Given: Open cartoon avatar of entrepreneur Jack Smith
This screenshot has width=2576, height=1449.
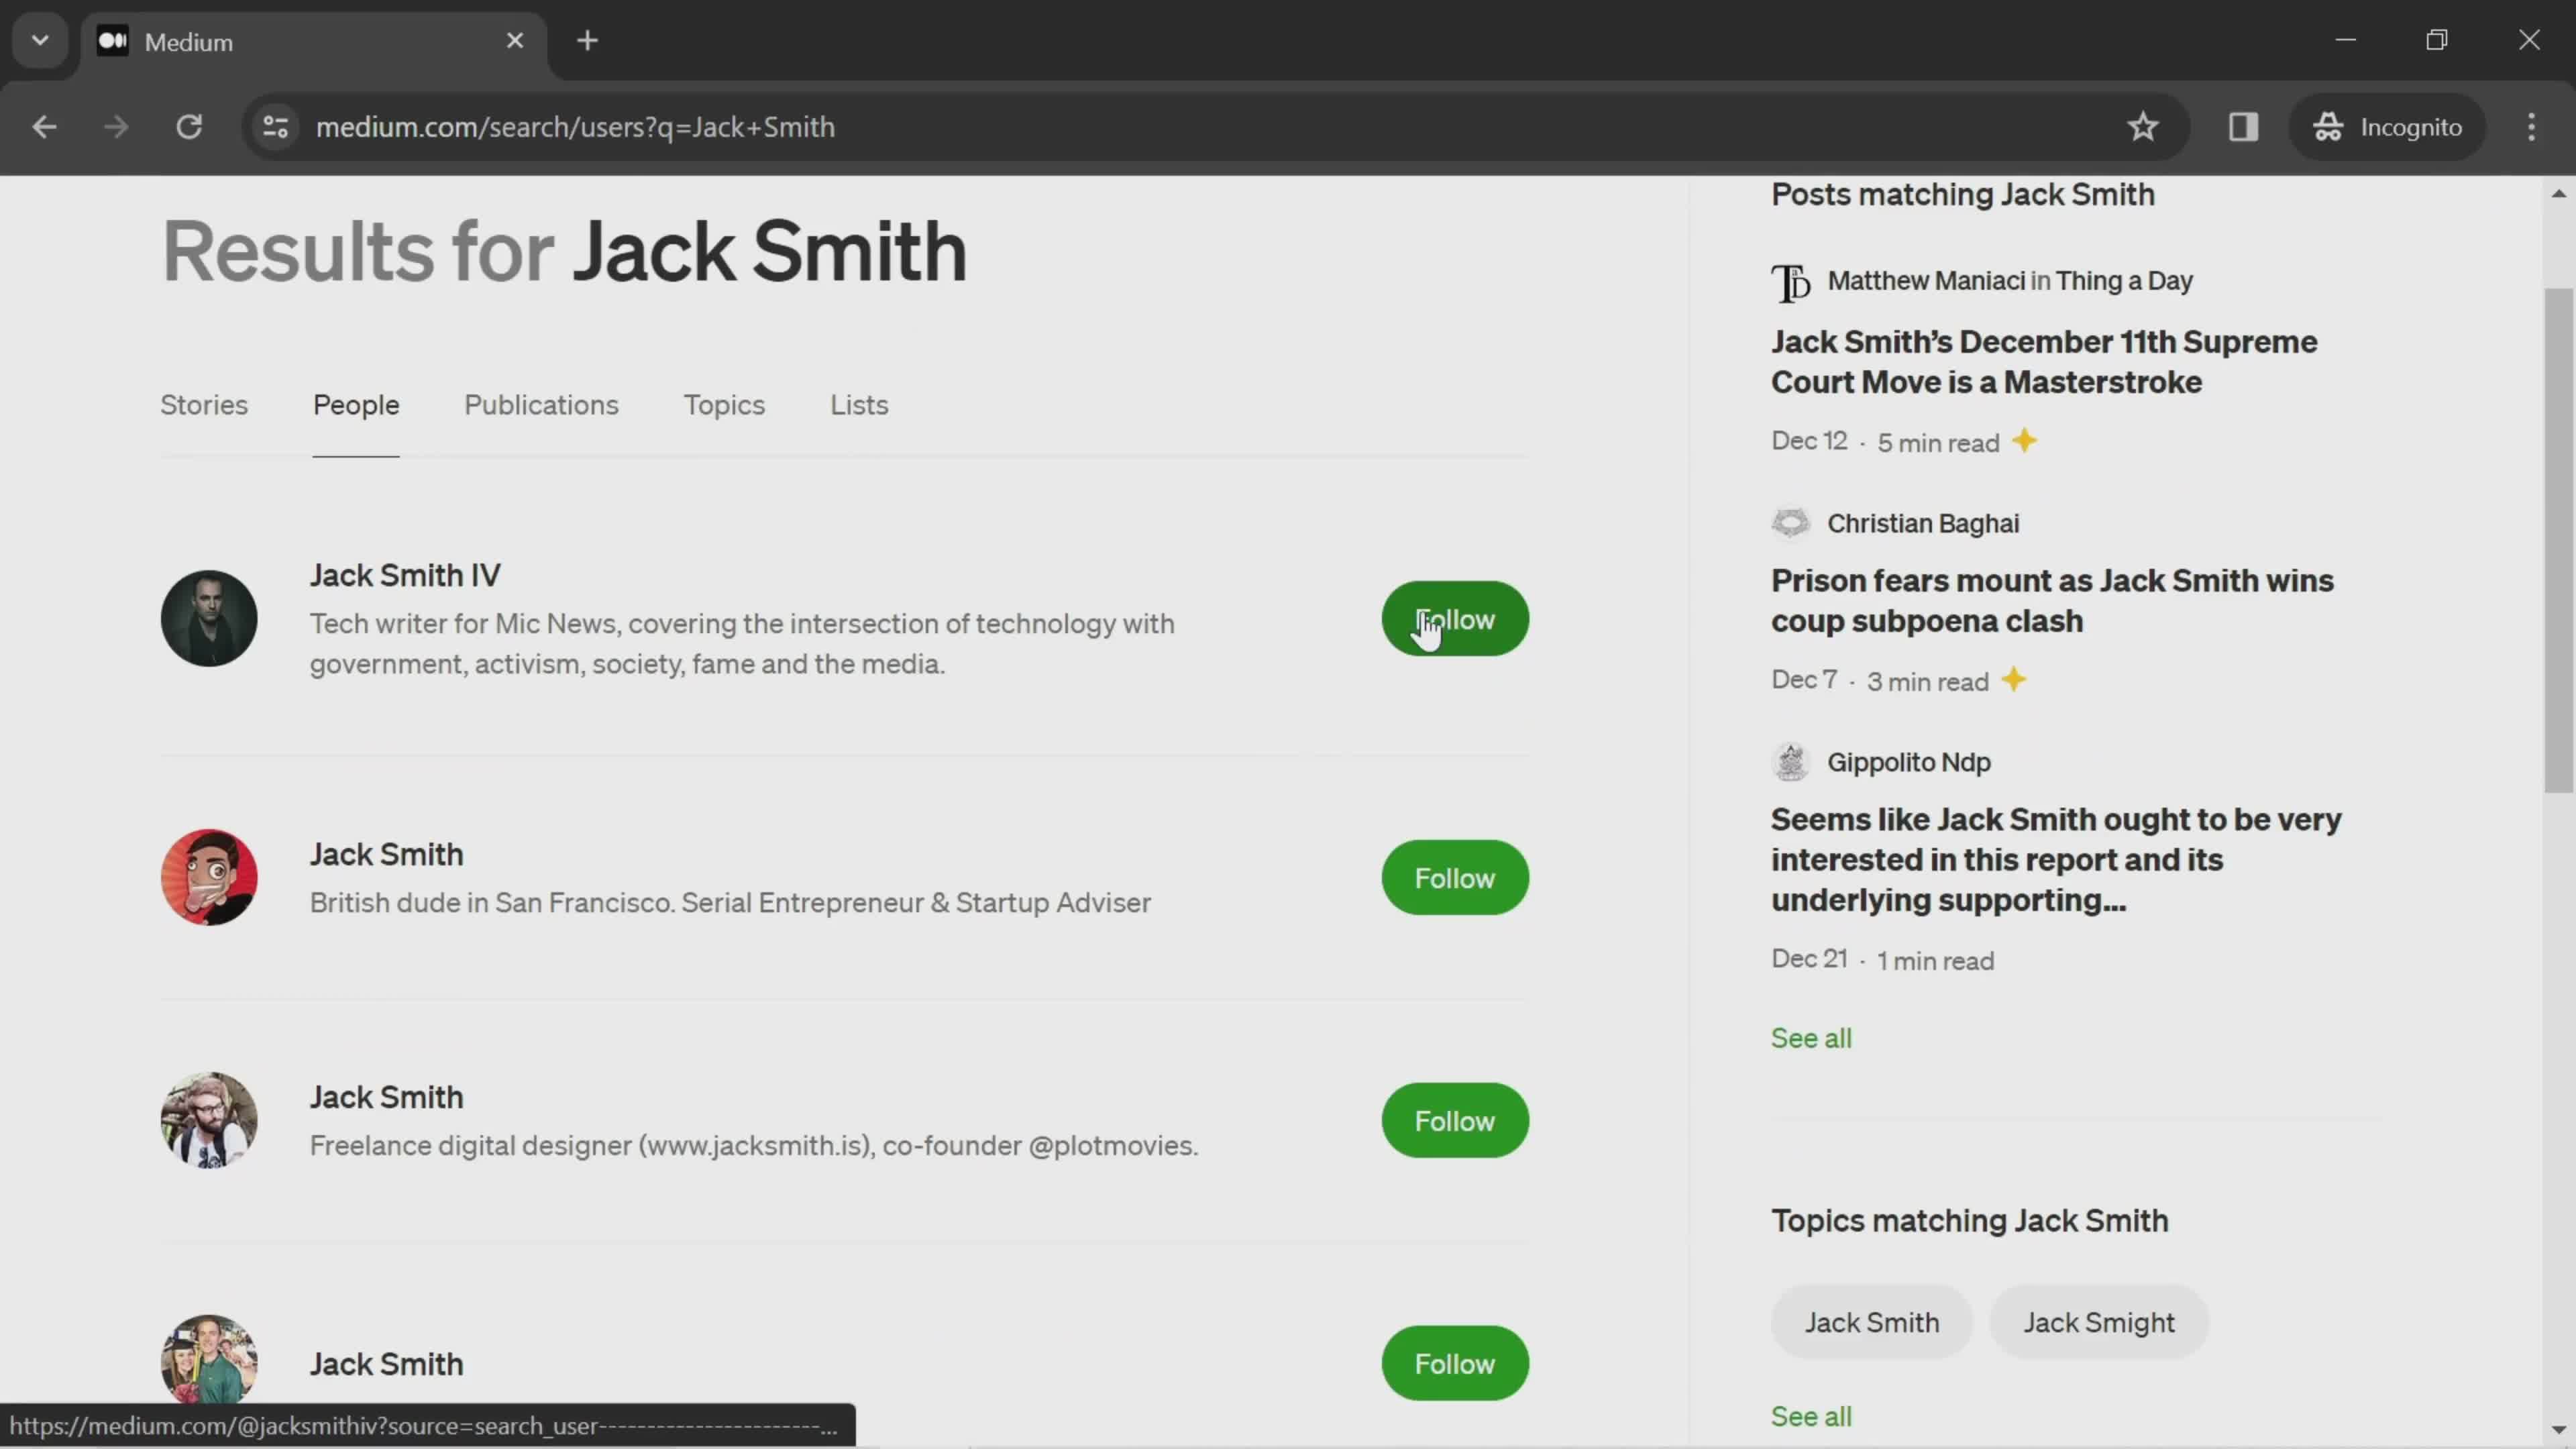Looking at the screenshot, I should coord(209,878).
